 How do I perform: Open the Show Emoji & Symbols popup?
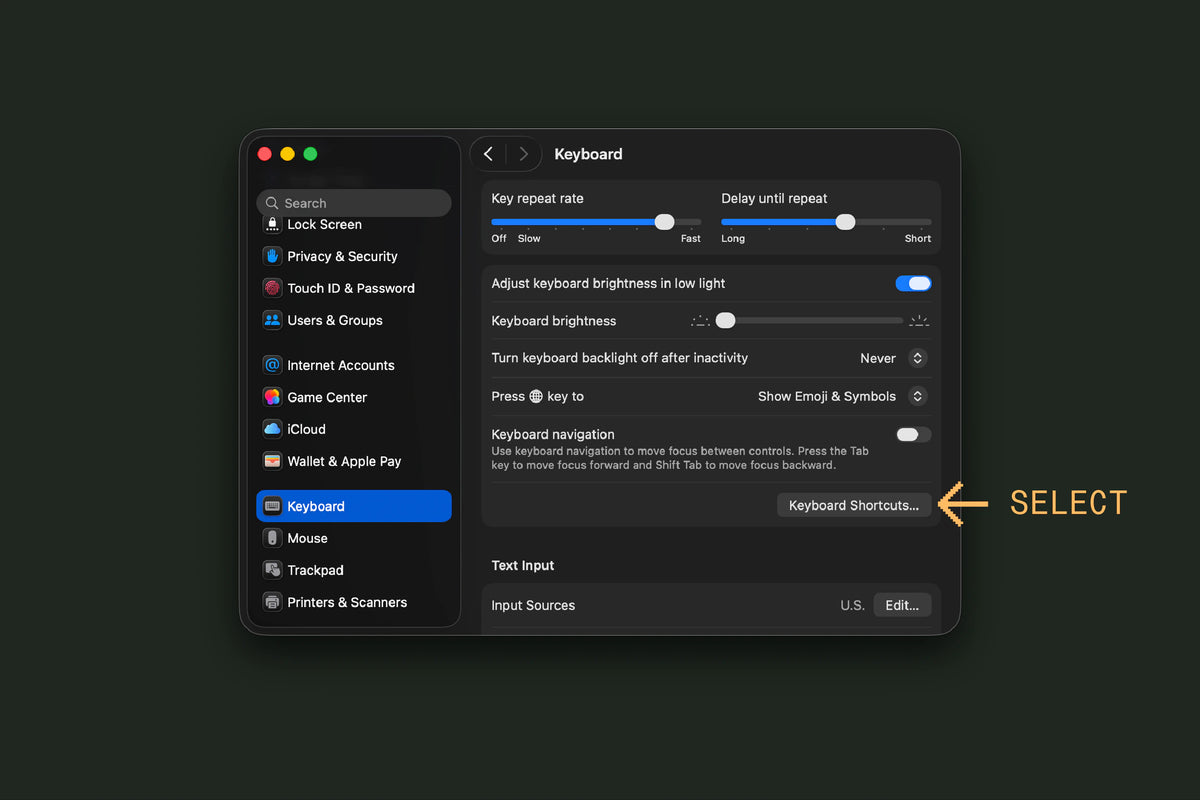(917, 396)
